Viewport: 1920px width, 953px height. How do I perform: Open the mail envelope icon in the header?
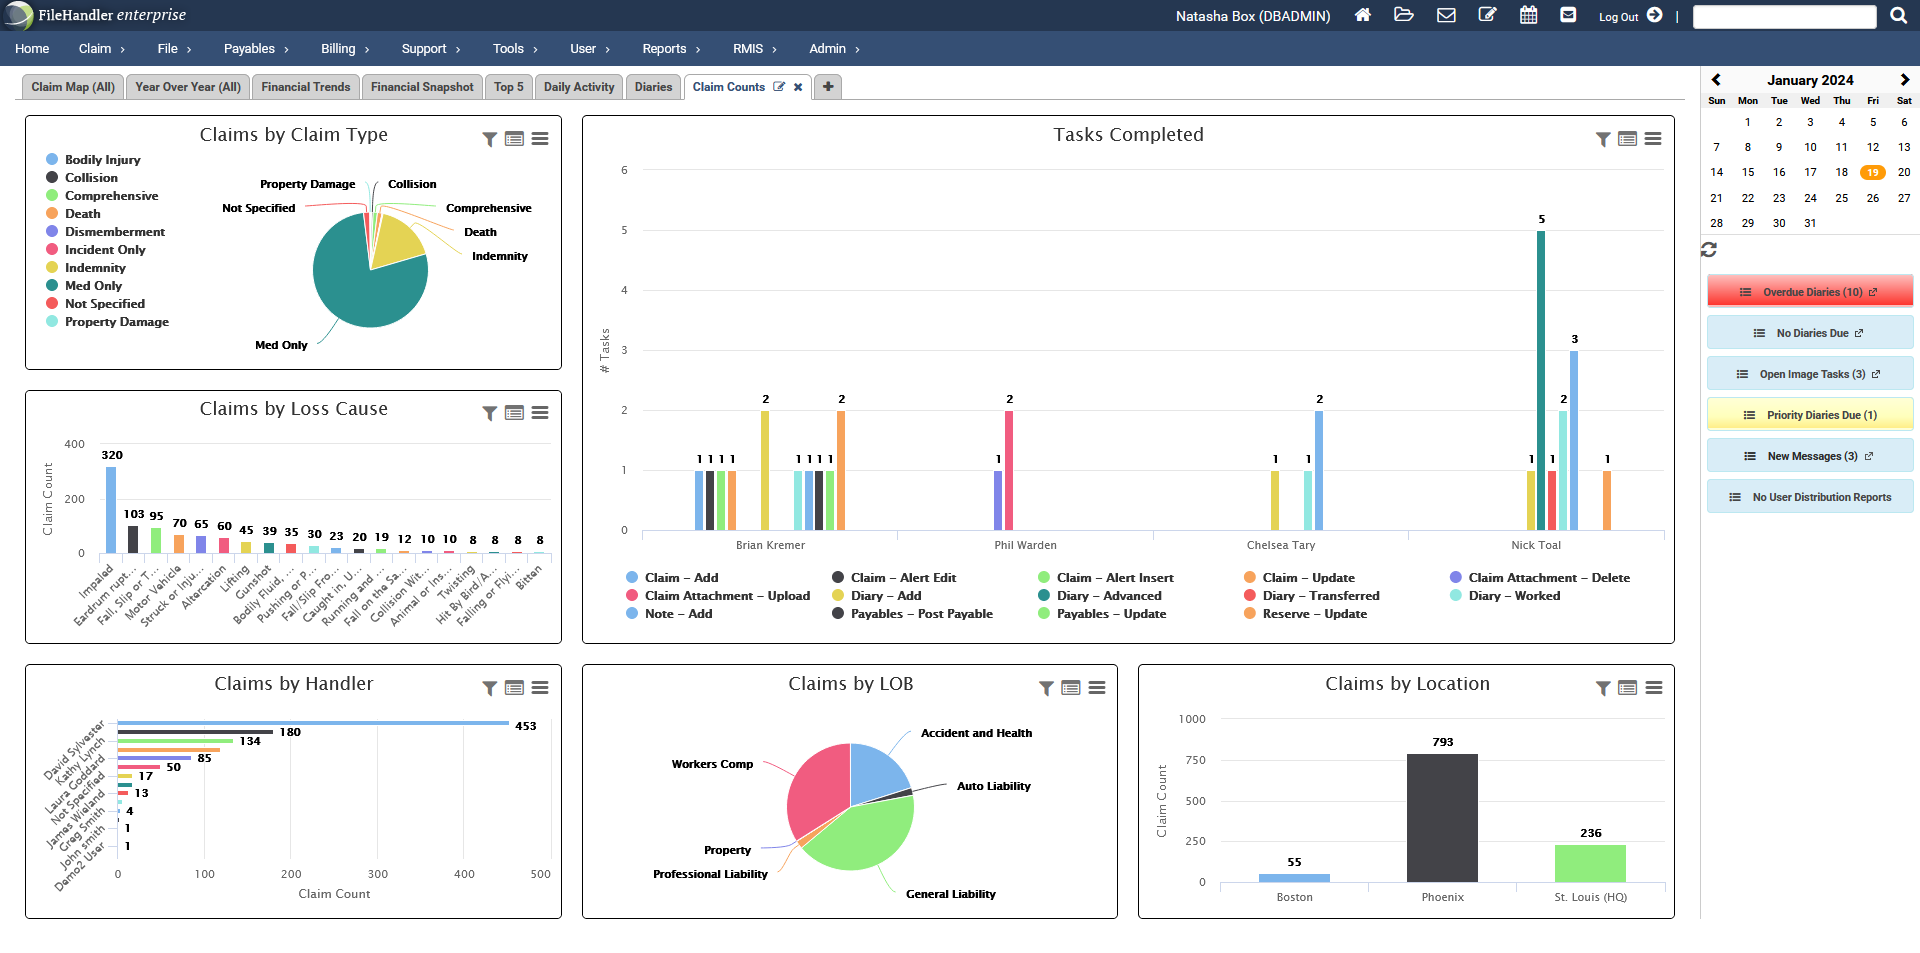point(1446,15)
